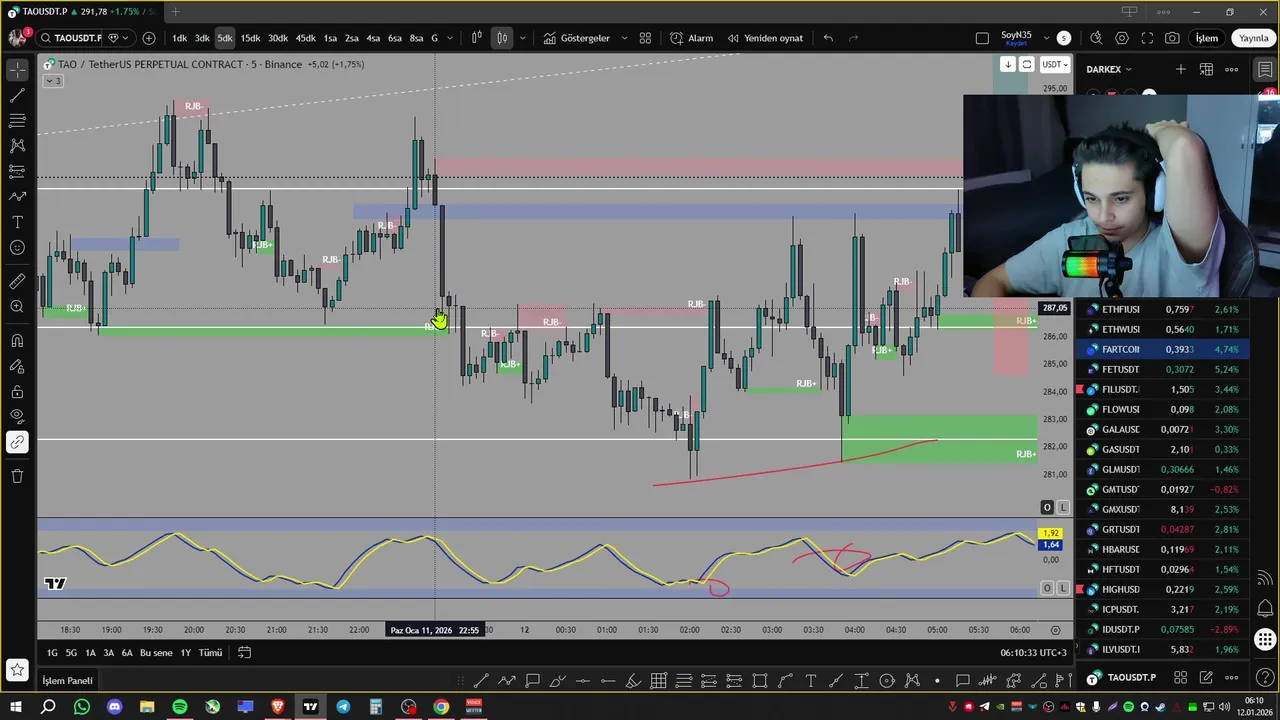This screenshot has height=720, width=1280.
Task: Start Yeniden oynat bar replay
Action: pyautogui.click(x=766, y=38)
